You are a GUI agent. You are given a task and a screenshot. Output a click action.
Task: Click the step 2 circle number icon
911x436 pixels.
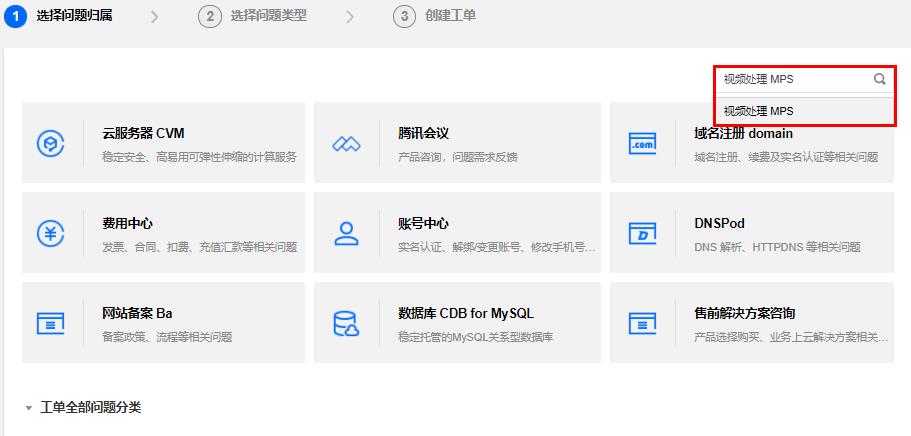coord(210,16)
